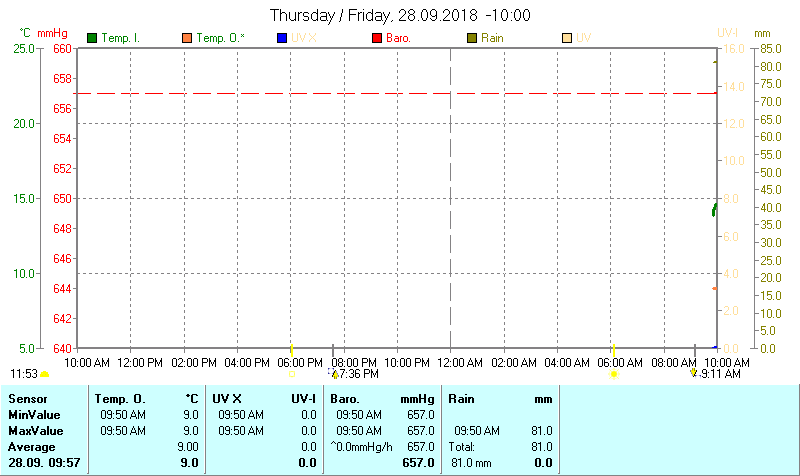Click the yellow sun icon below 06:00 AM
Screen dimensions: 800x476
614,374
